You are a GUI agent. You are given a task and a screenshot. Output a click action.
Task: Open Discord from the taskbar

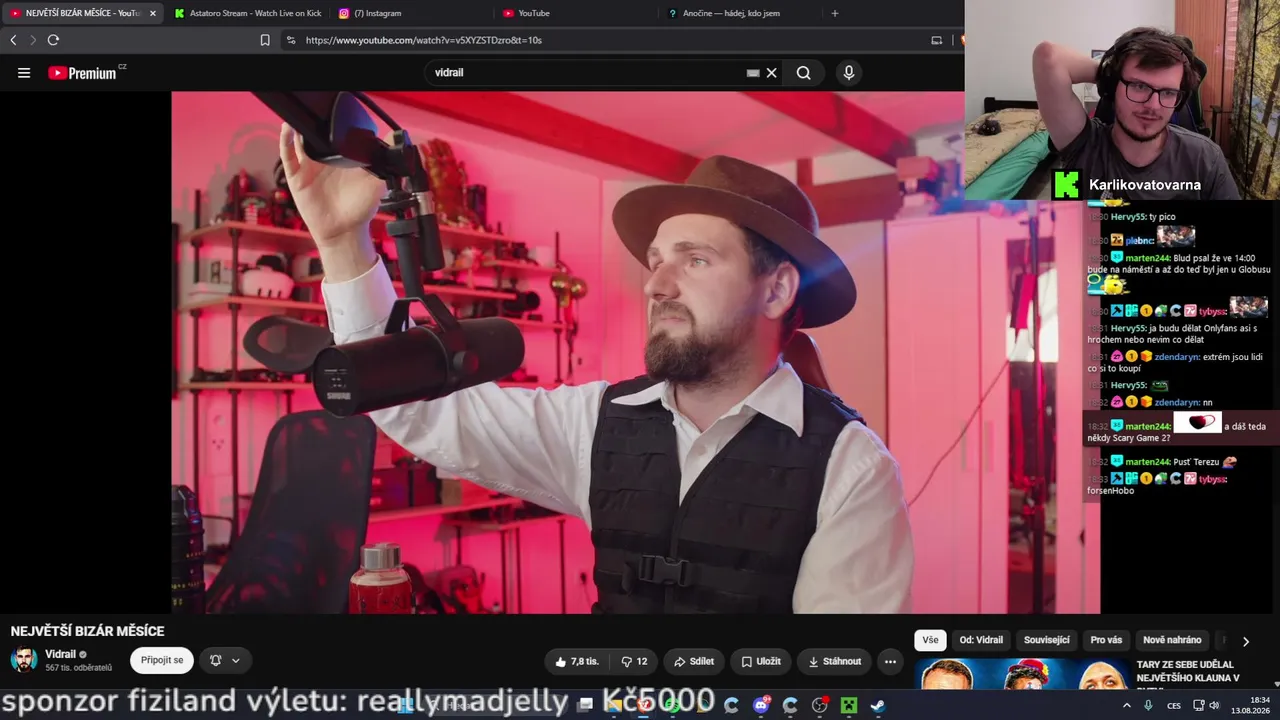click(x=761, y=705)
